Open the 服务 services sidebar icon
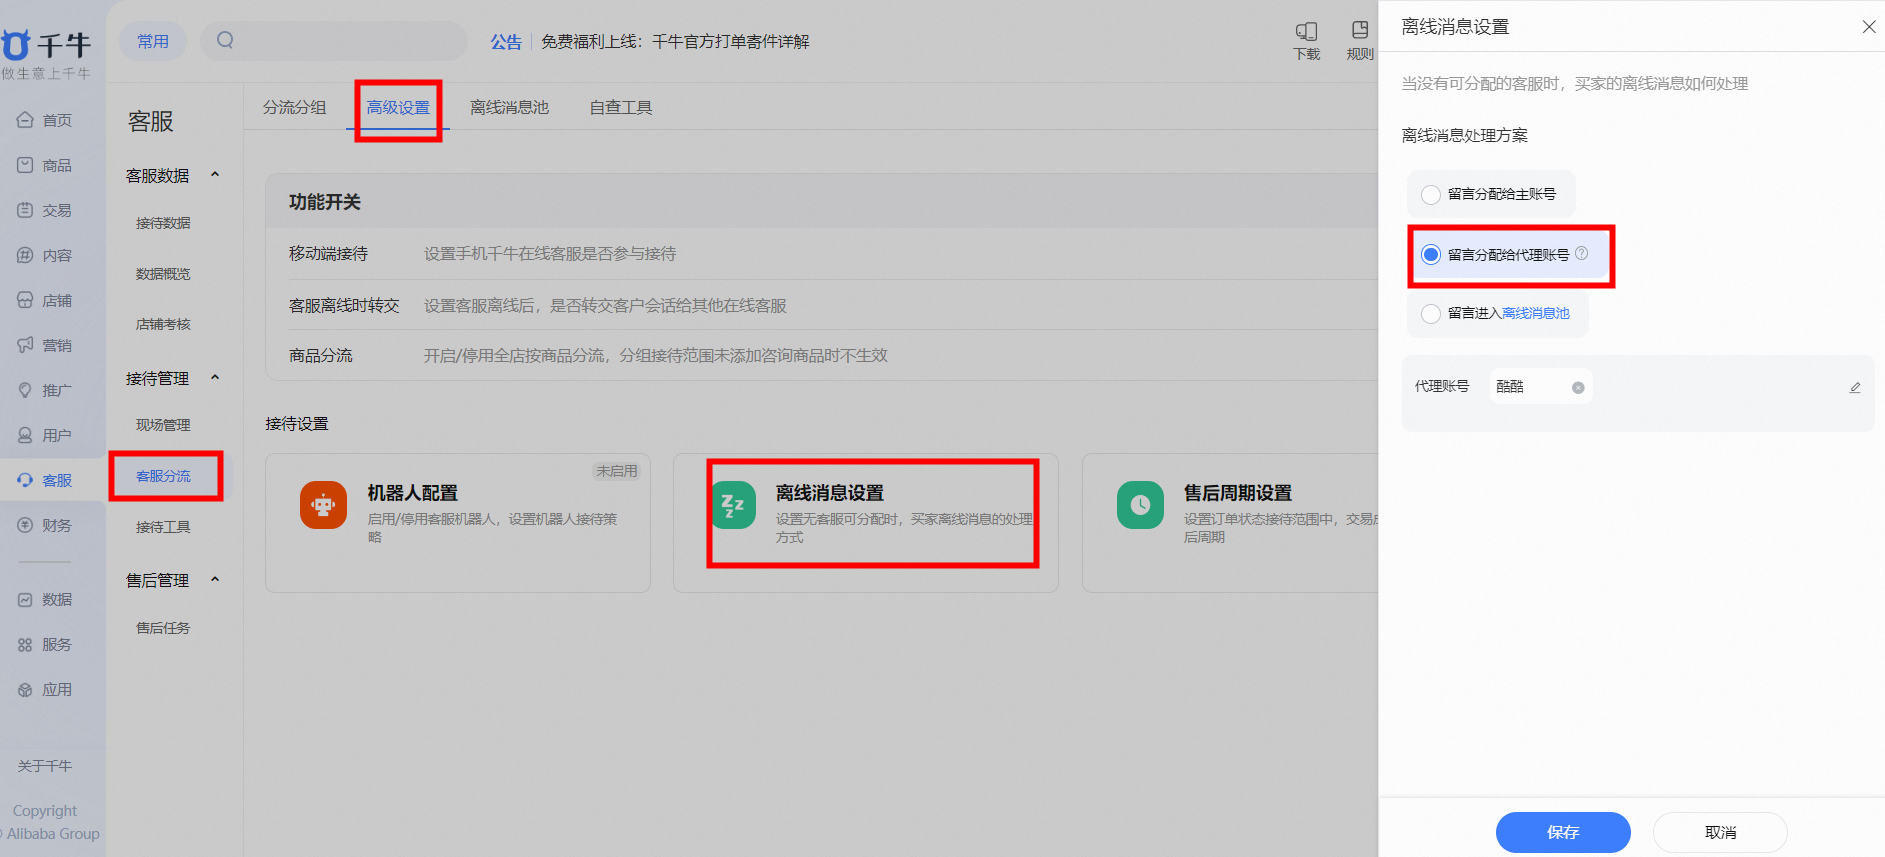Viewport: 1885px width, 857px height. coord(25,644)
